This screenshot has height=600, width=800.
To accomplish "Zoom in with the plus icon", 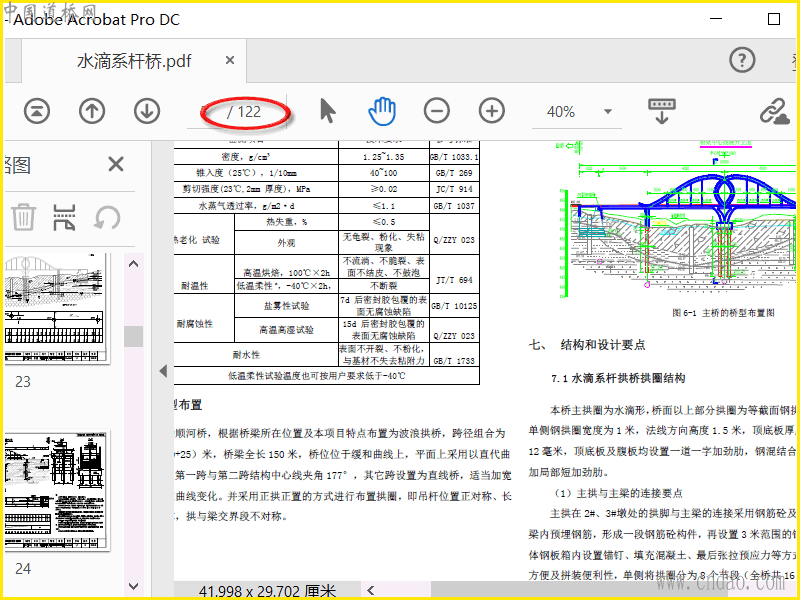I will click(492, 111).
